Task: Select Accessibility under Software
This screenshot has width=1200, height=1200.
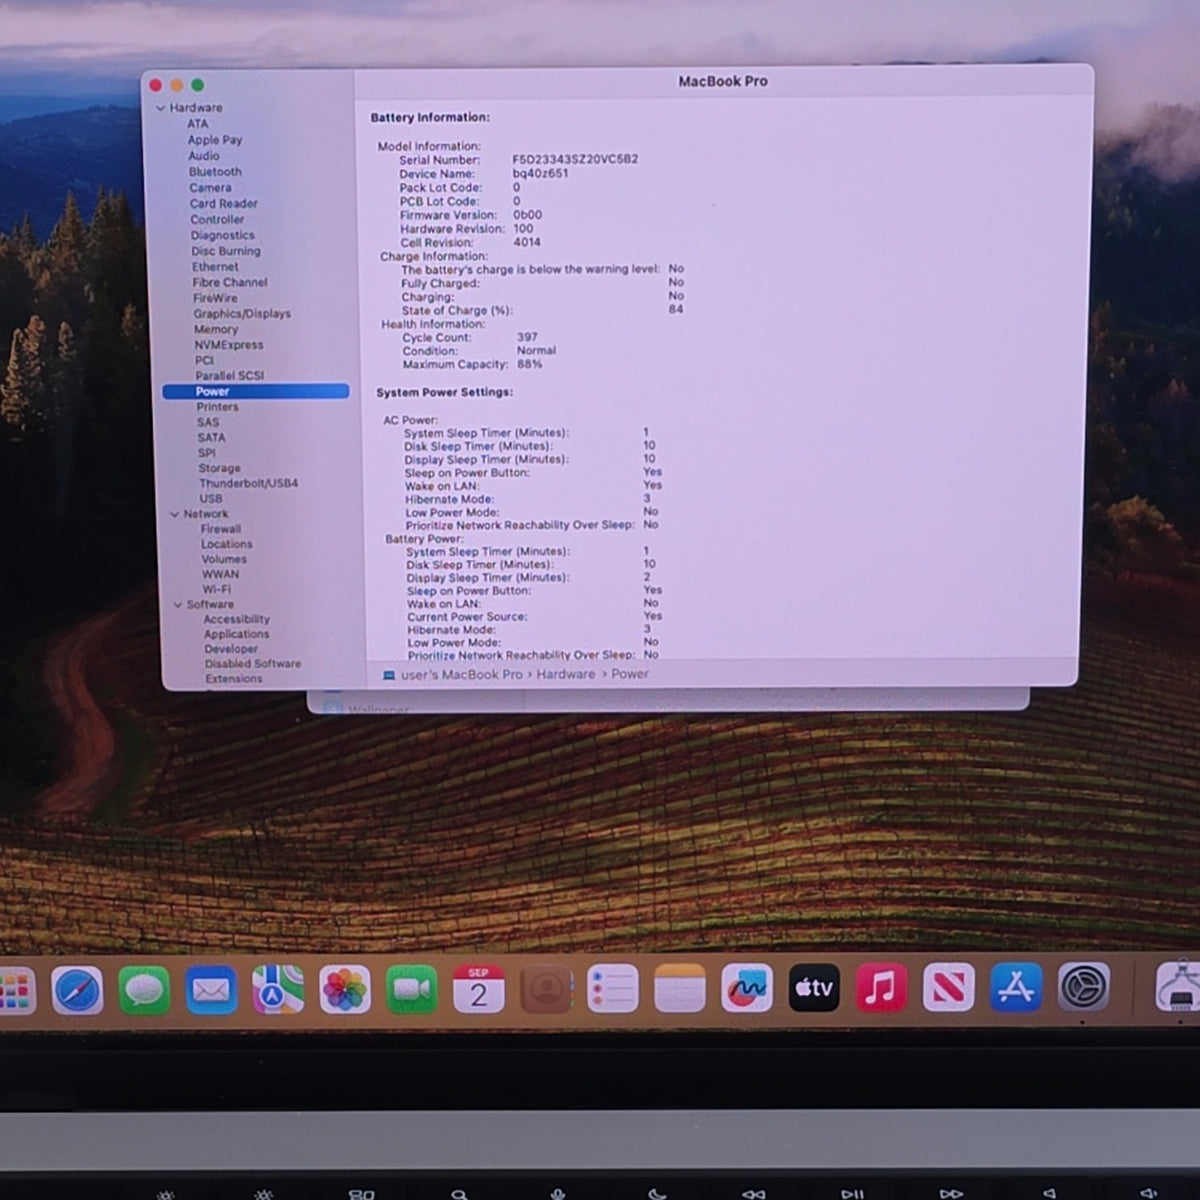Action: pyautogui.click(x=236, y=619)
